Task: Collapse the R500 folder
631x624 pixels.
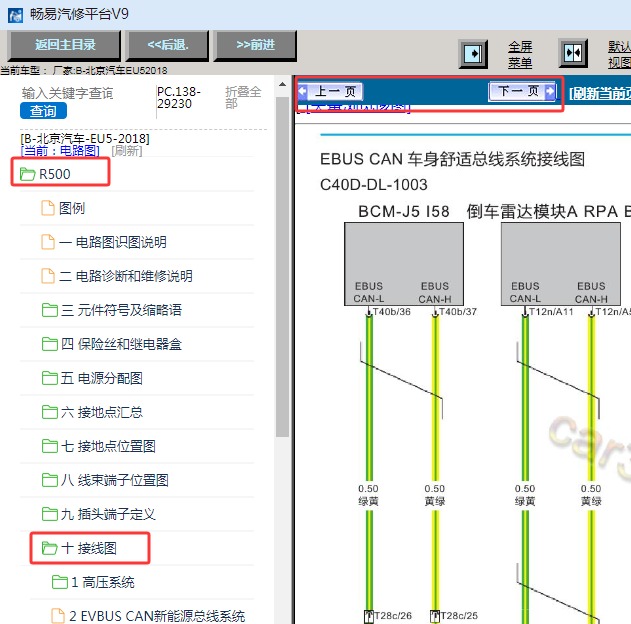Action: click(x=54, y=174)
